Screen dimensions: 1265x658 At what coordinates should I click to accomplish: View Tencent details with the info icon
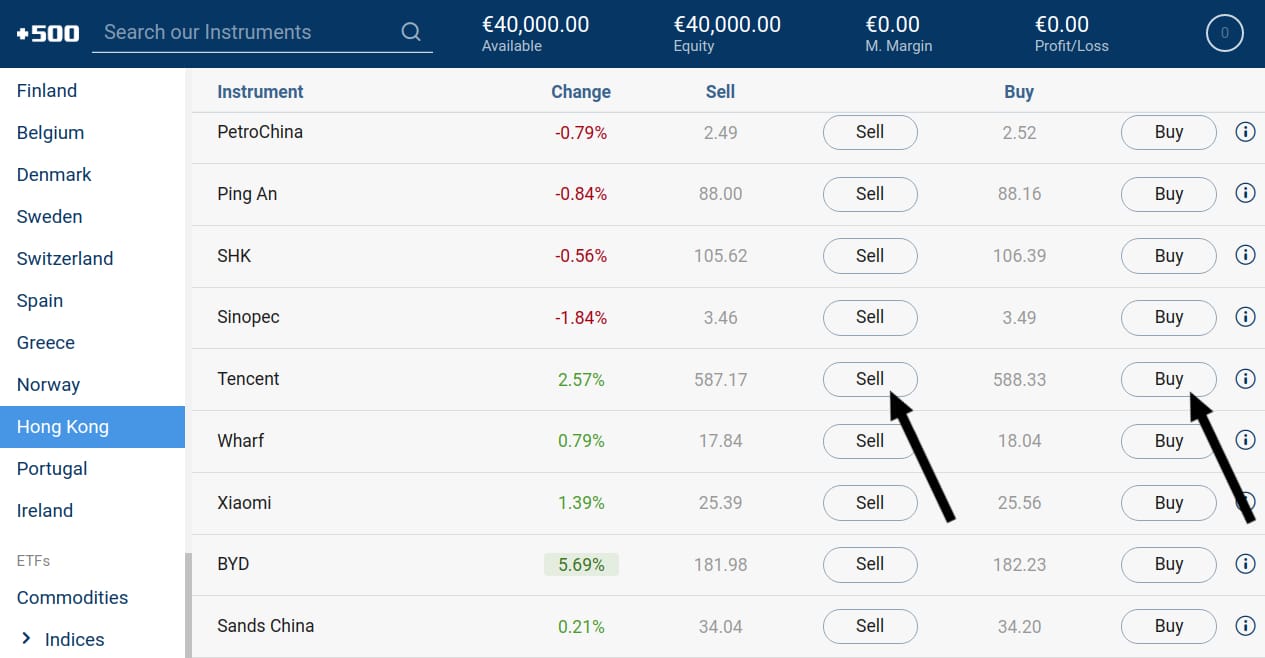point(1245,379)
